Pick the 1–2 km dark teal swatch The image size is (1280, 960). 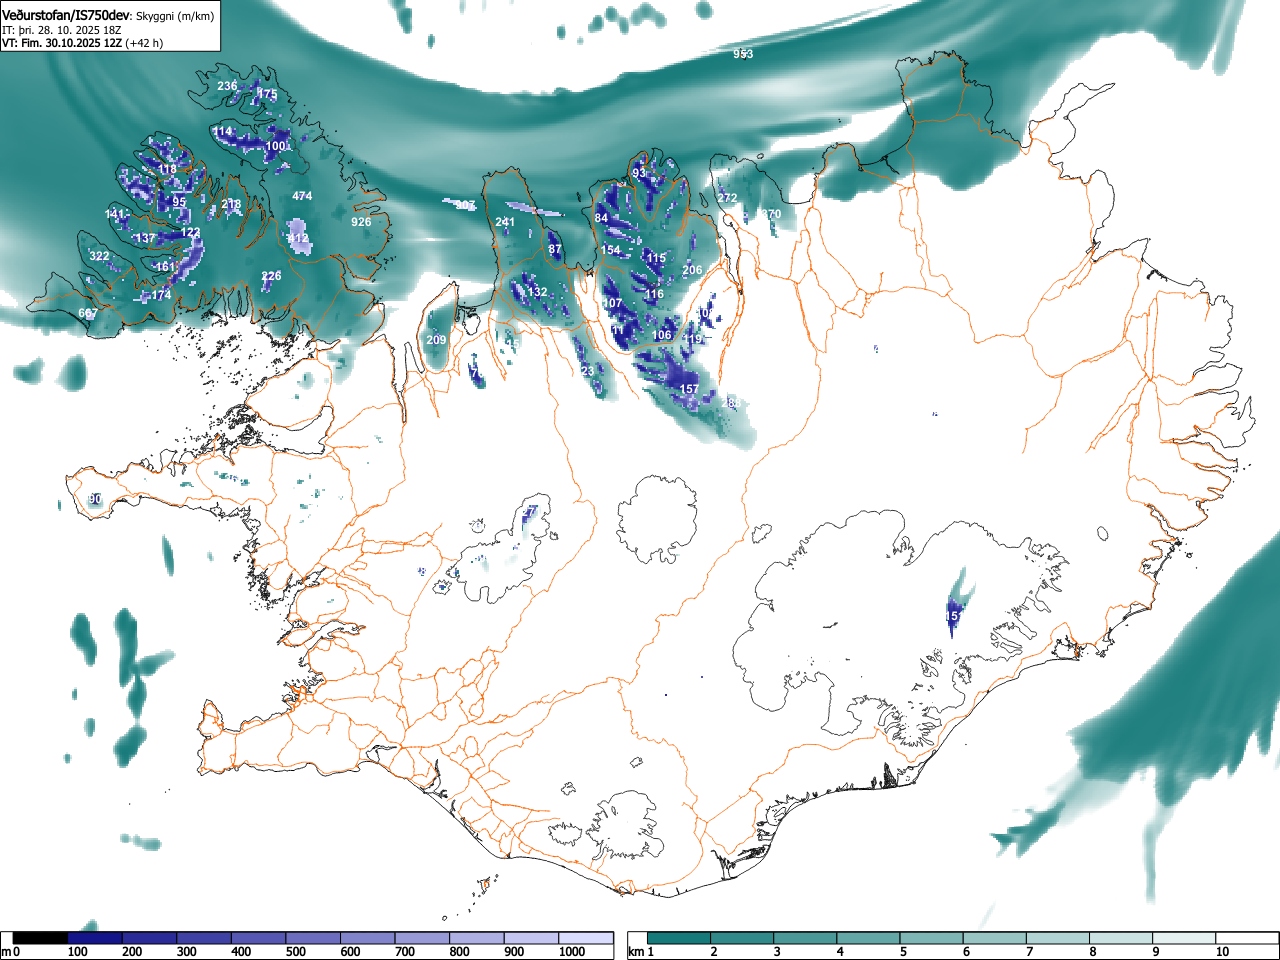pyautogui.click(x=679, y=938)
